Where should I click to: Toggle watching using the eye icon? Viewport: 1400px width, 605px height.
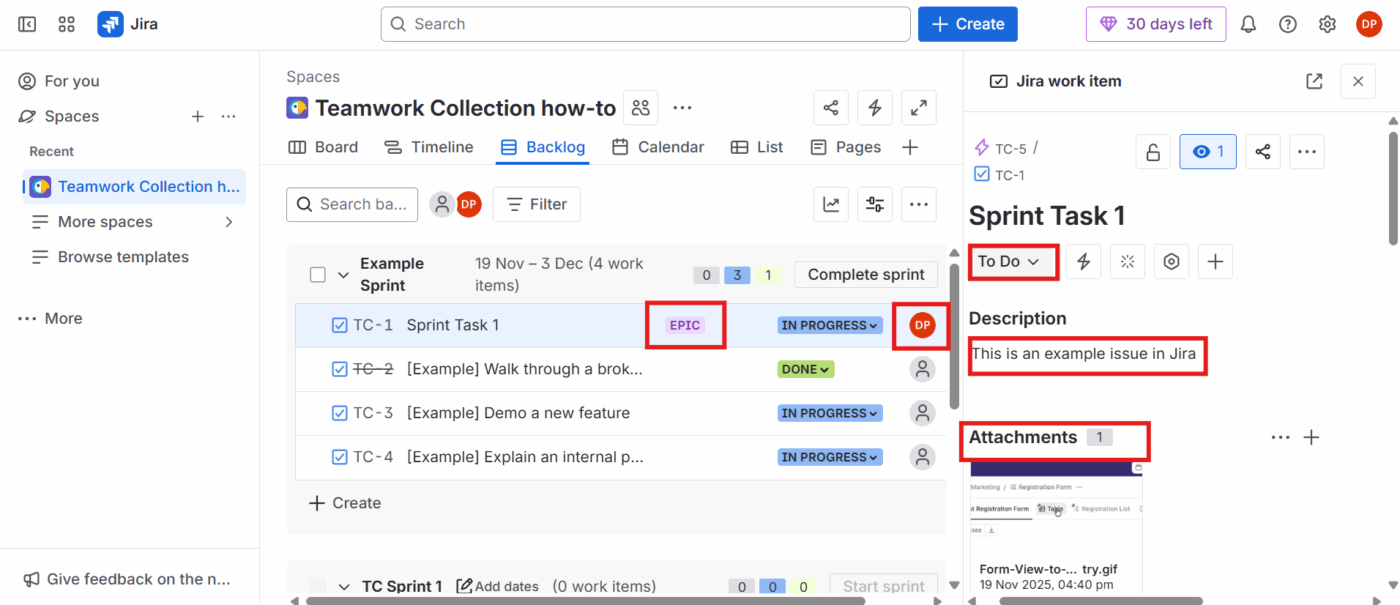click(1207, 151)
